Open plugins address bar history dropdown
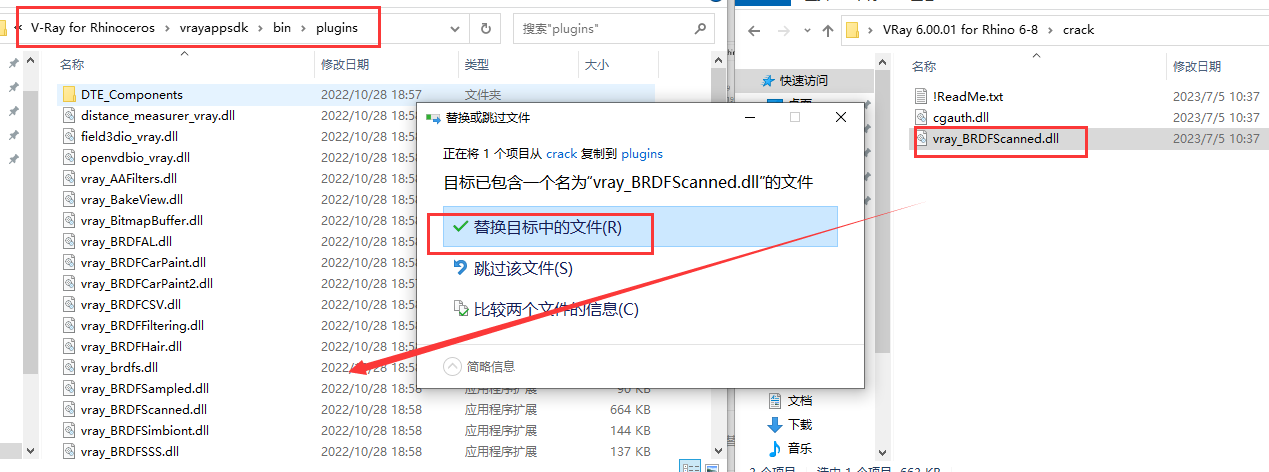This screenshot has height=472, width=1269. (x=455, y=29)
